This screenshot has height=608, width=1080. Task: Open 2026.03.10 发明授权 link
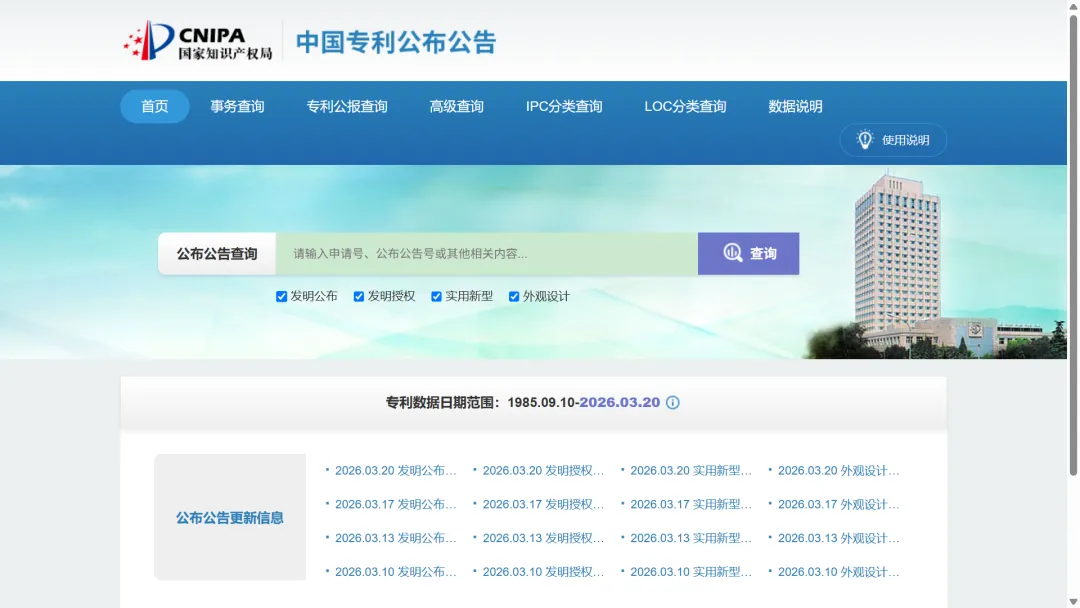543,572
